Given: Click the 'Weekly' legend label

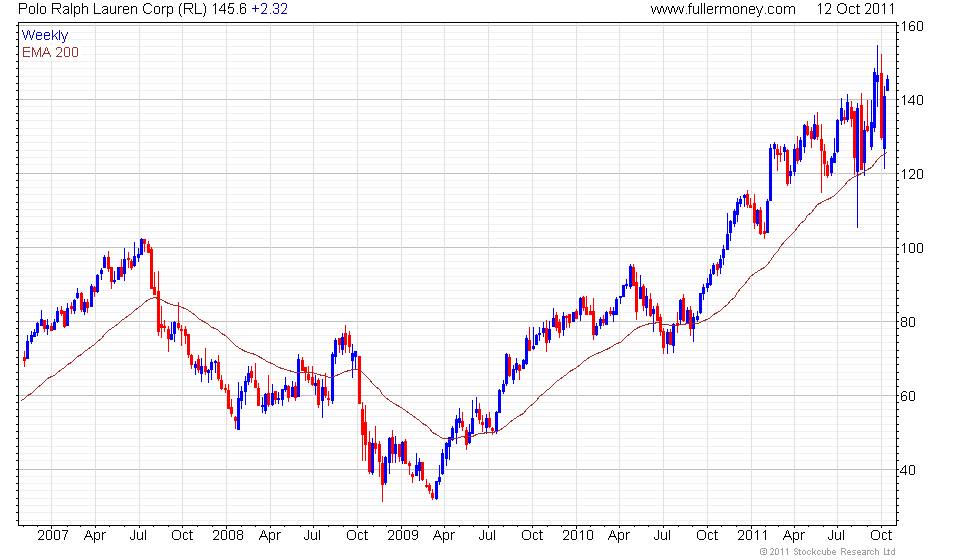Looking at the screenshot, I should (45, 36).
